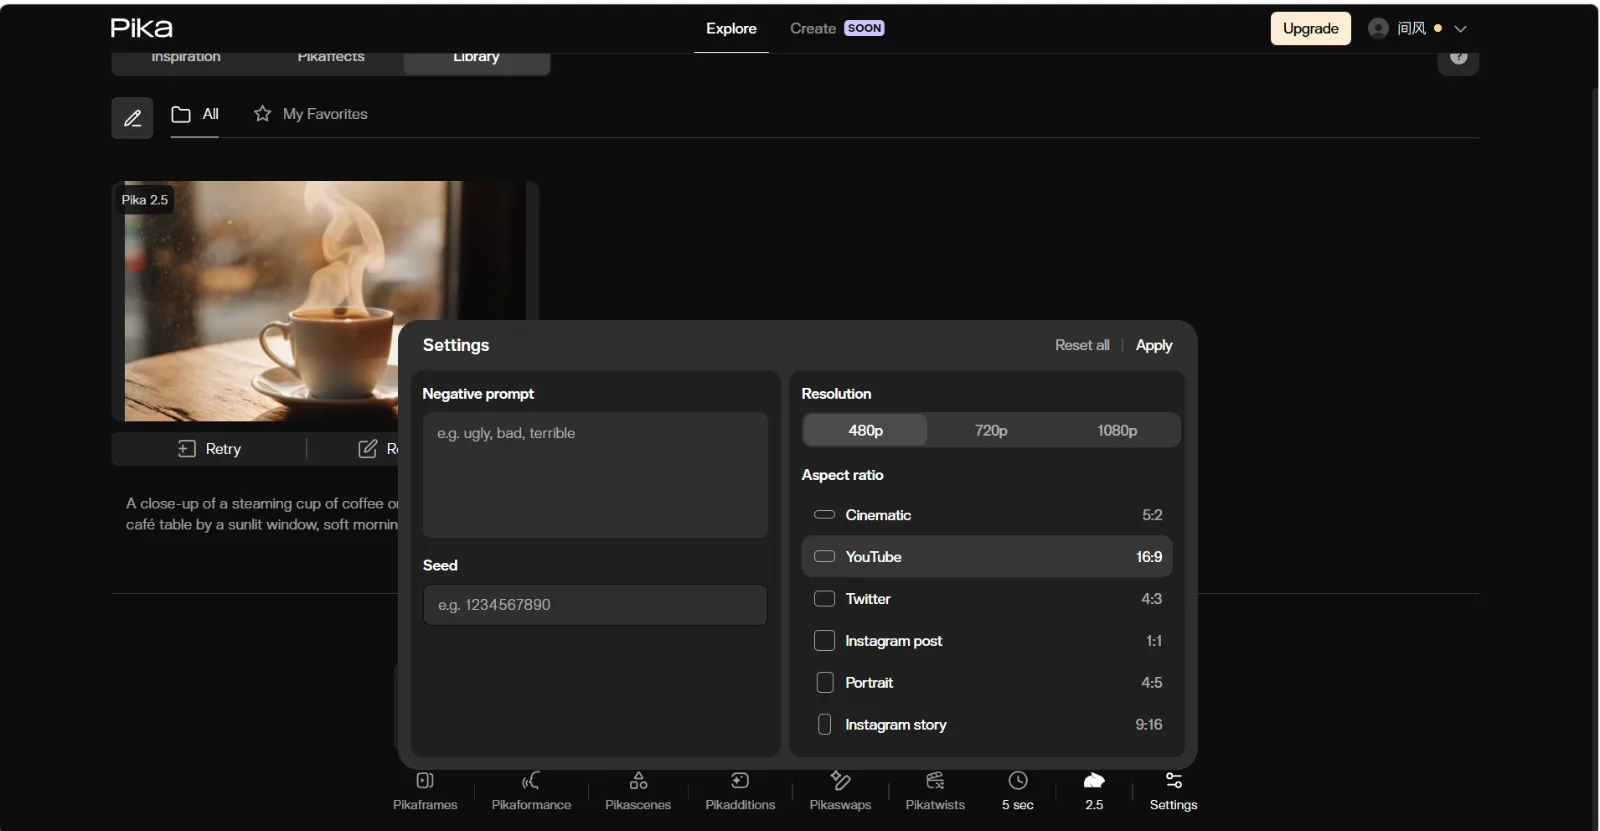1600x831 pixels.
Task: Select the 1080p resolution option
Action: tap(1117, 430)
